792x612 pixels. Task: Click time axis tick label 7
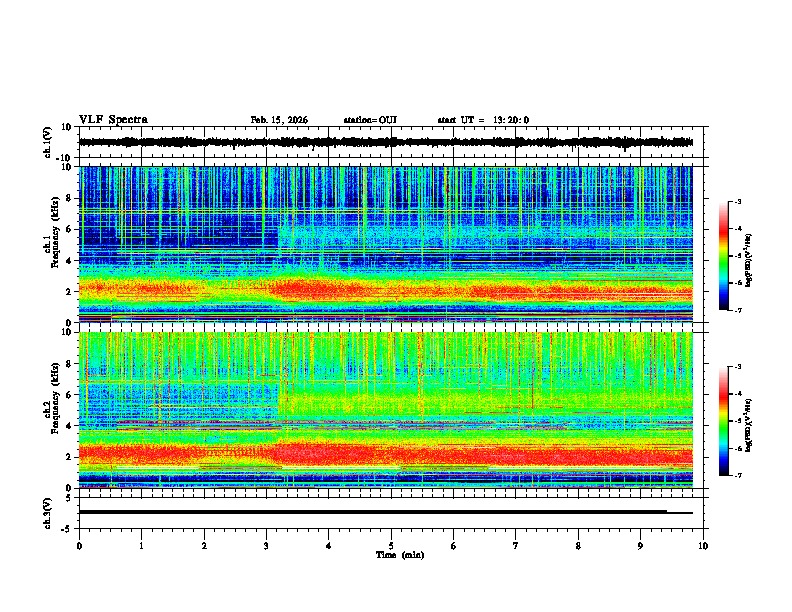(x=516, y=546)
